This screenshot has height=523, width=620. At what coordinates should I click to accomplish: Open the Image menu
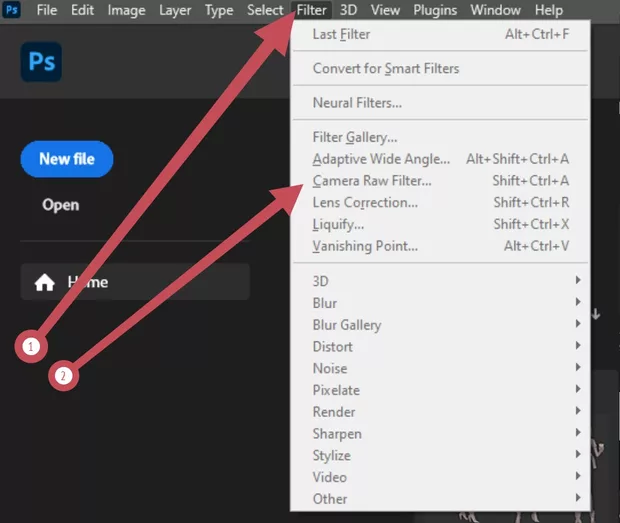126,10
